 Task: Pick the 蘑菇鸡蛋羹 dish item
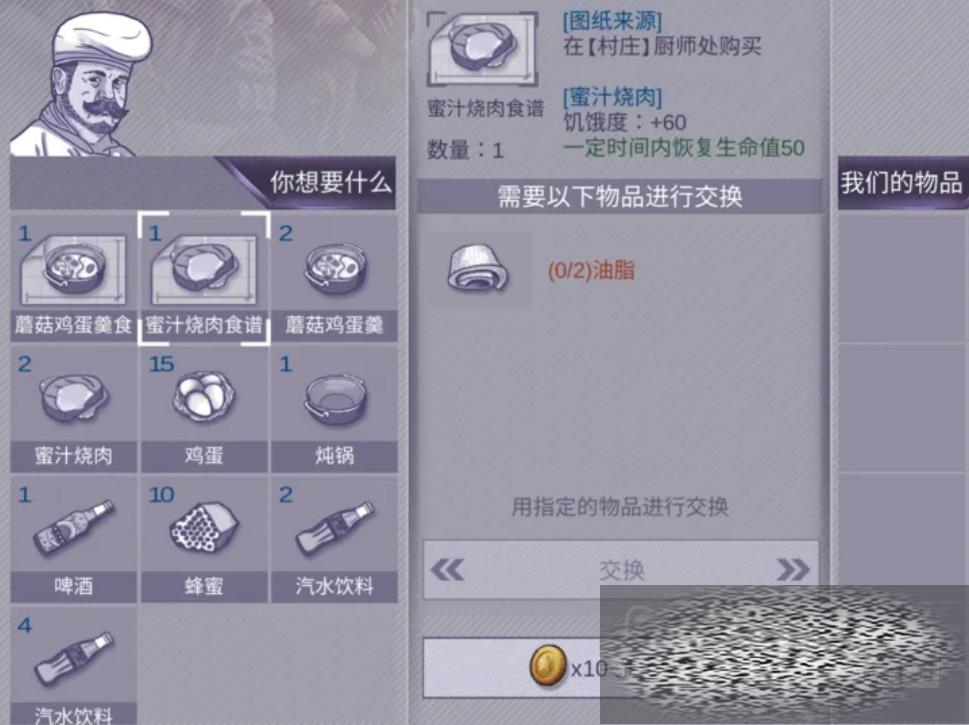(x=334, y=279)
